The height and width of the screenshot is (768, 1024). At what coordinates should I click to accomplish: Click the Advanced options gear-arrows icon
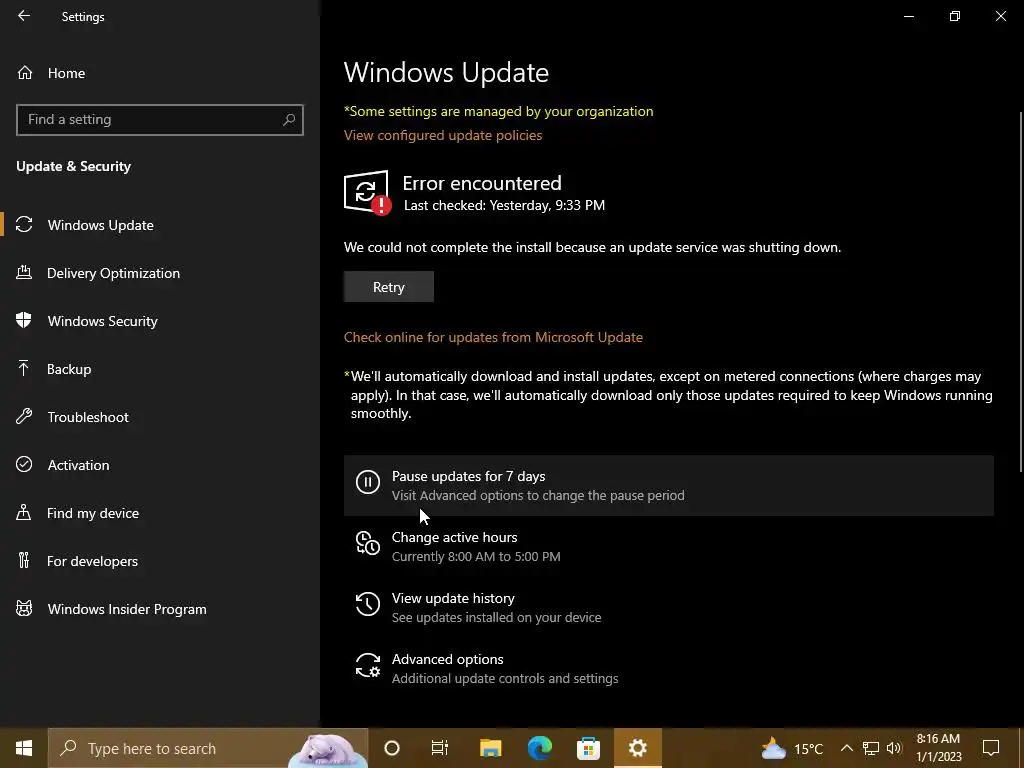[x=368, y=665]
